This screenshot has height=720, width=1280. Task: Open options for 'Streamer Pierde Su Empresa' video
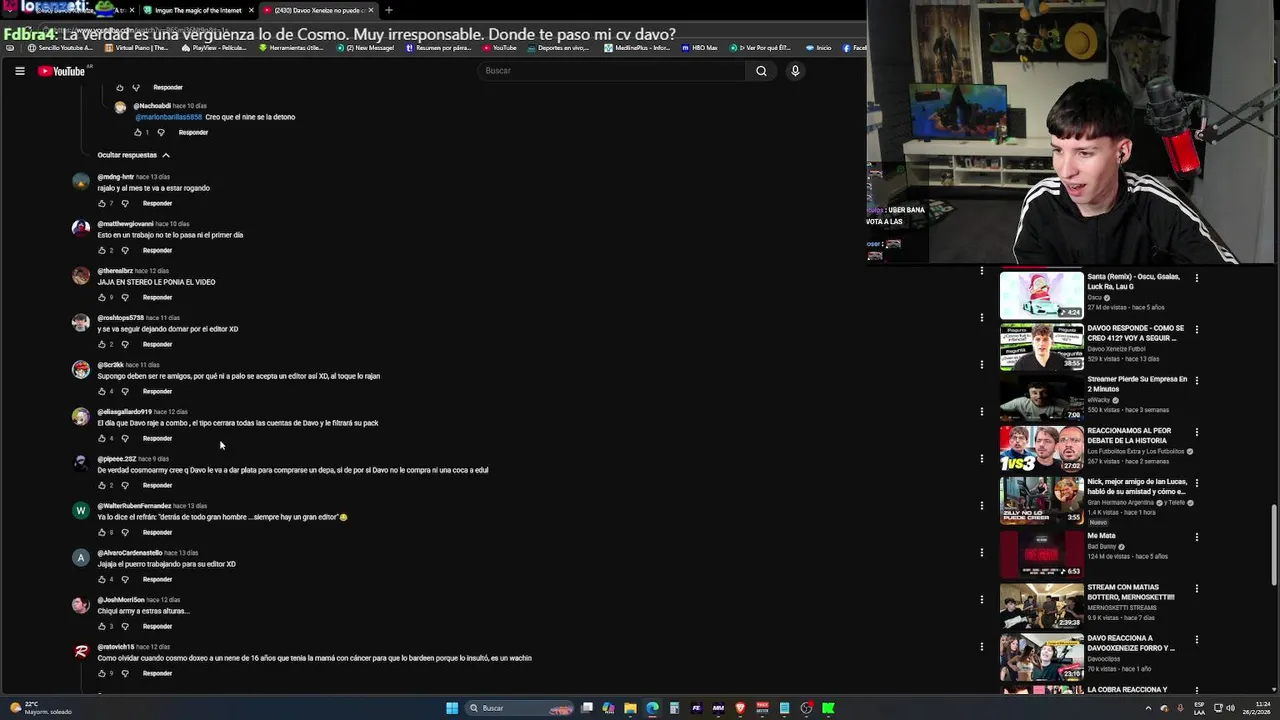(x=1197, y=381)
